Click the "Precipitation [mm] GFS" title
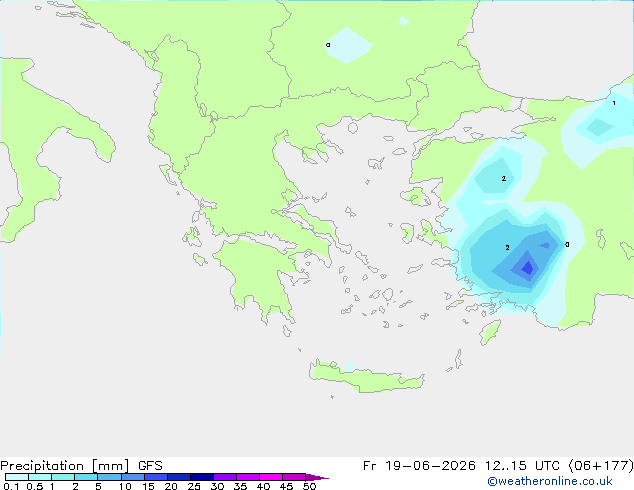634x490 pixels. 81,466
